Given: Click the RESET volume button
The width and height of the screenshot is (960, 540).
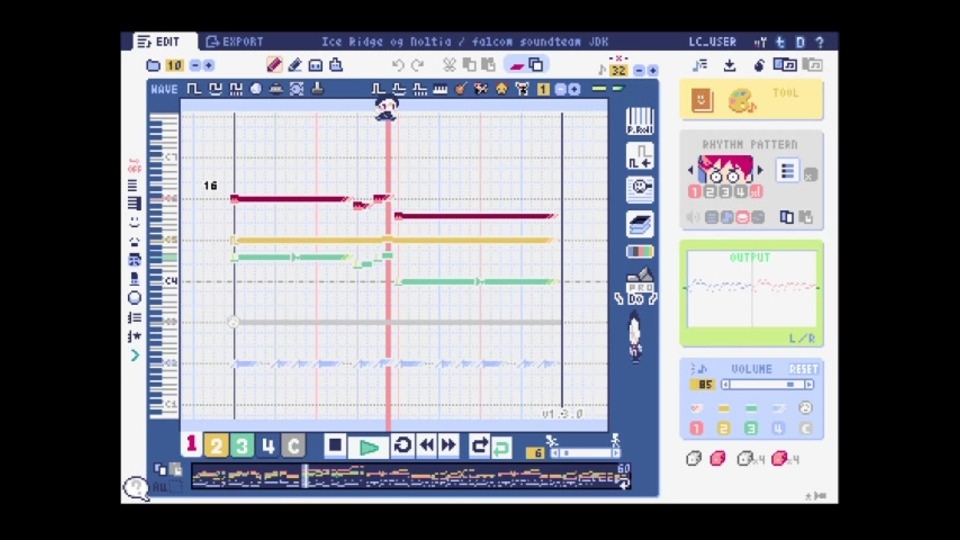Looking at the screenshot, I should coord(803,369).
